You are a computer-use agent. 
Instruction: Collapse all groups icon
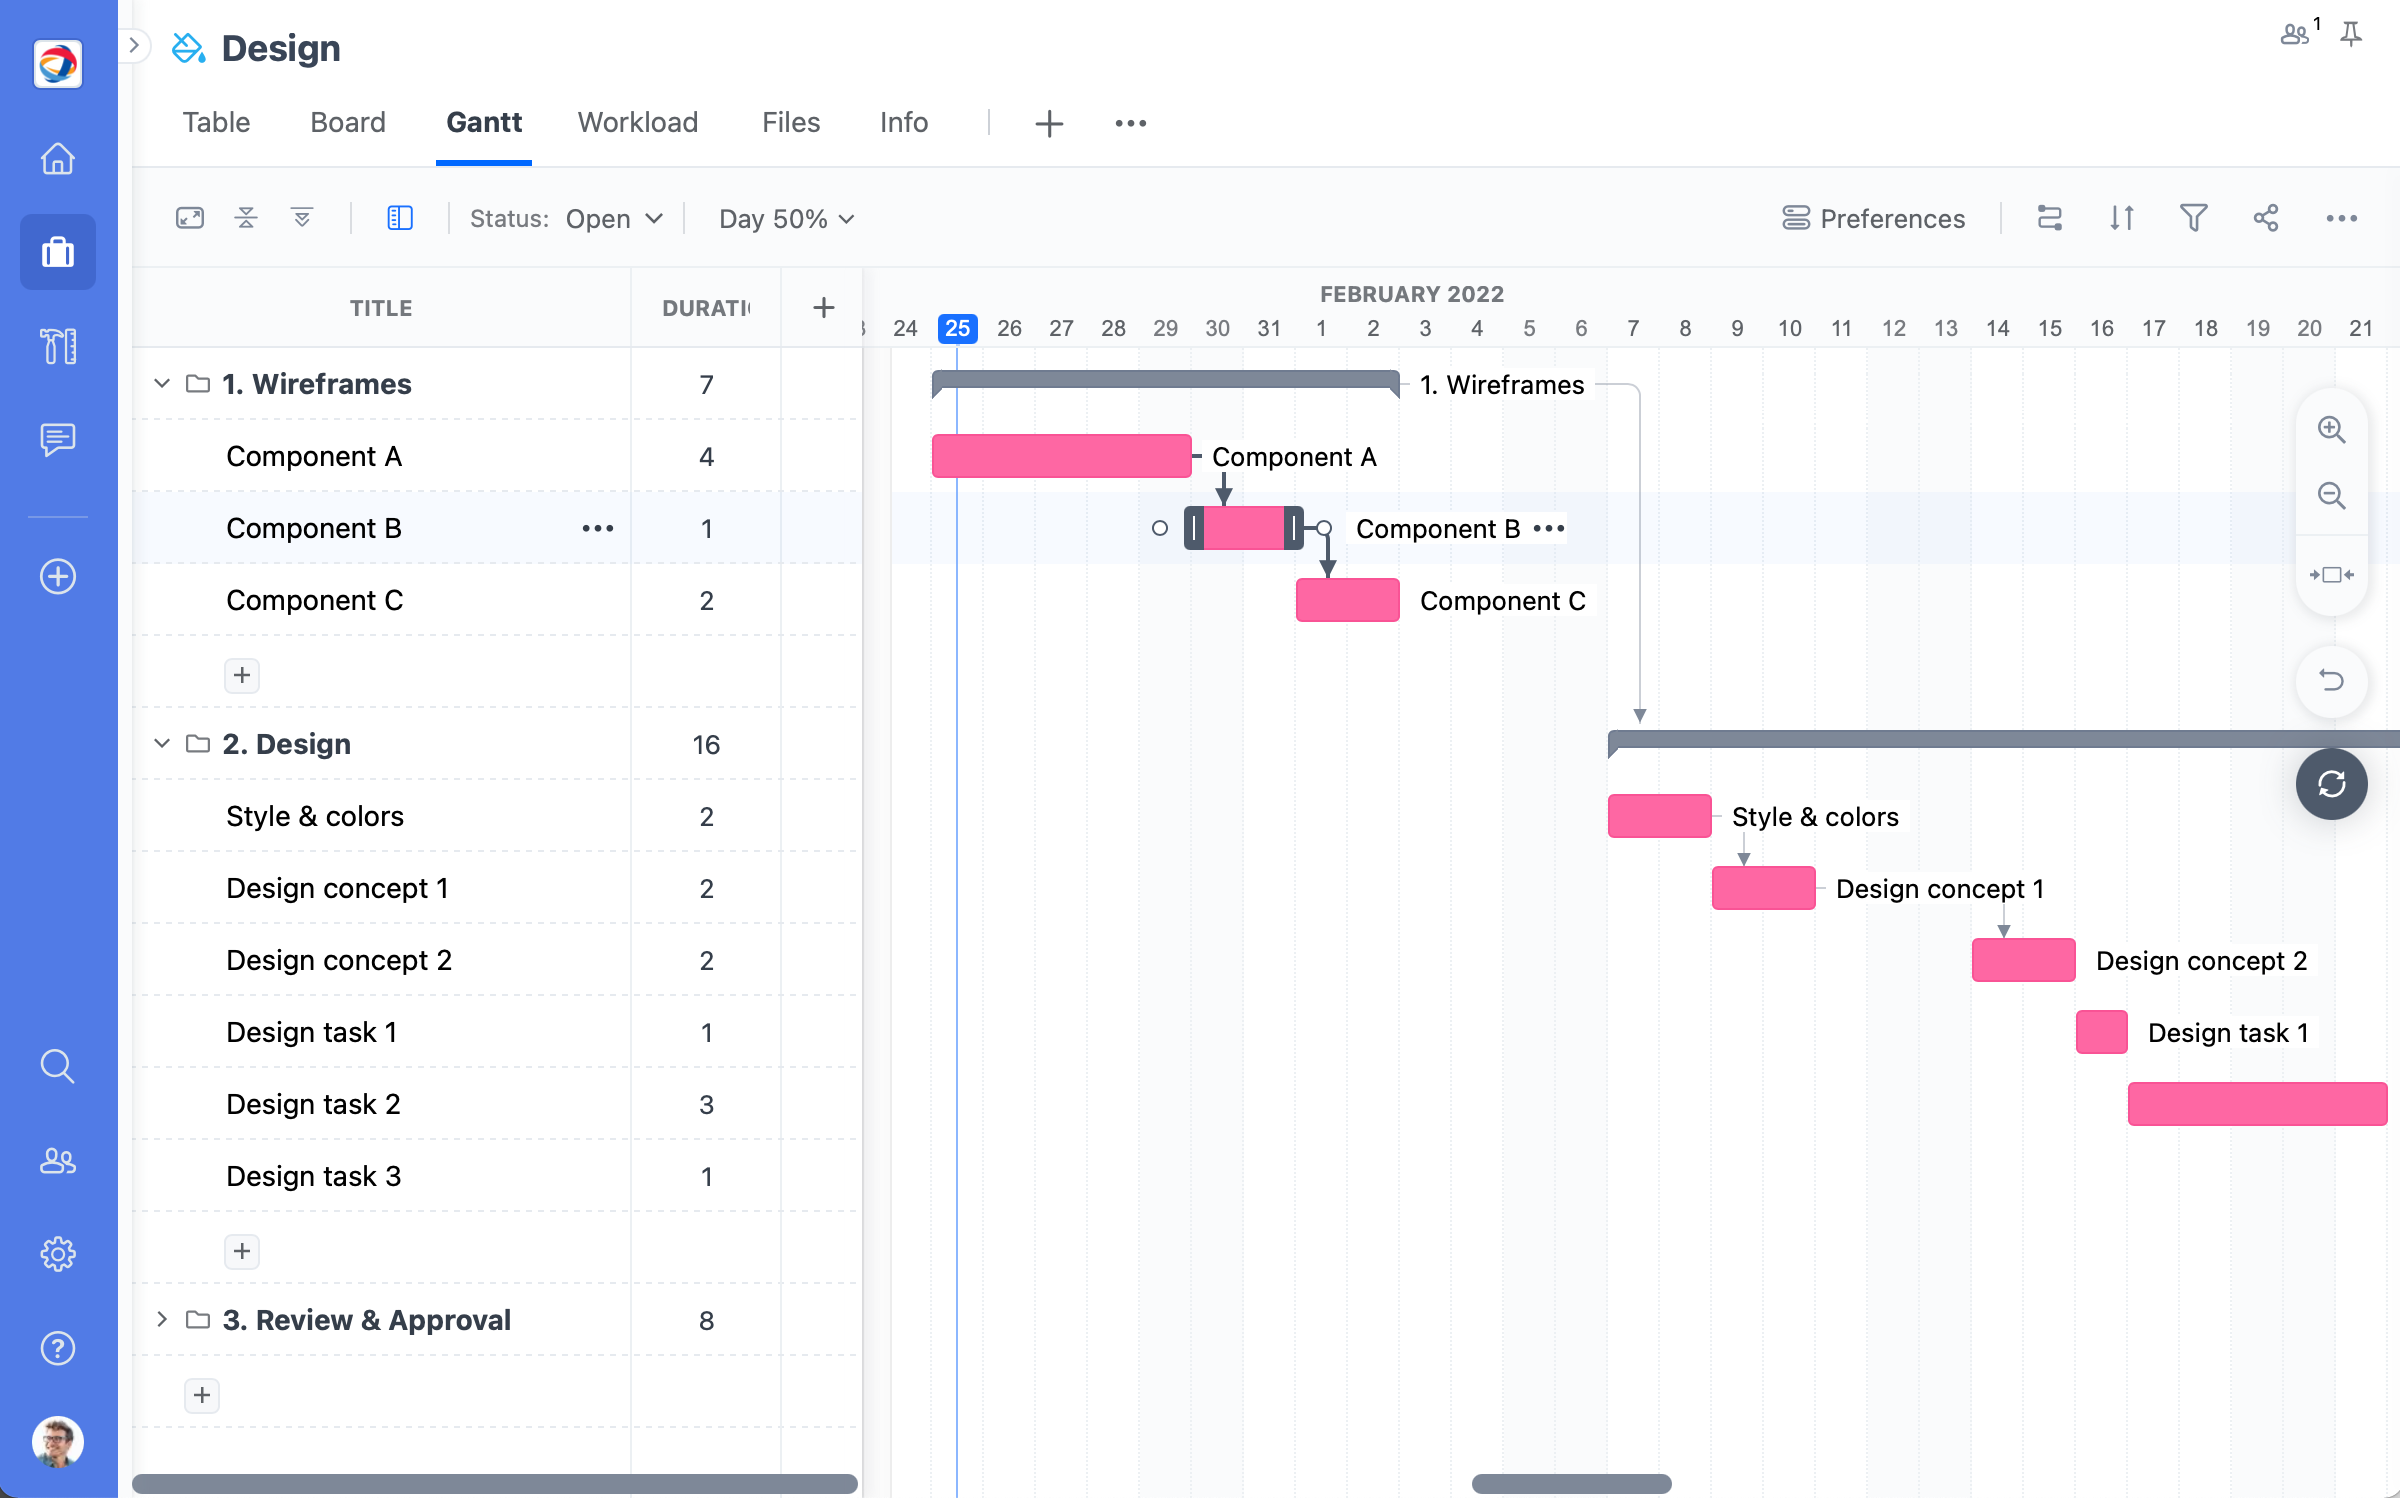(x=246, y=218)
